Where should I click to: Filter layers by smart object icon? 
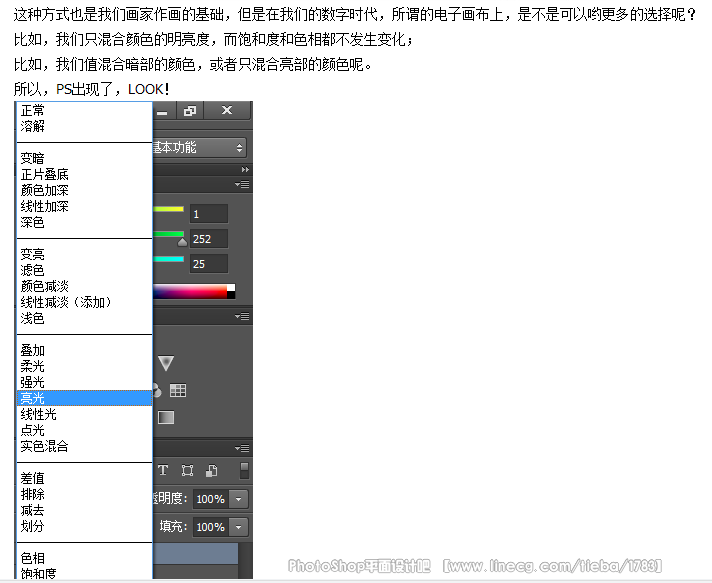tap(212, 470)
